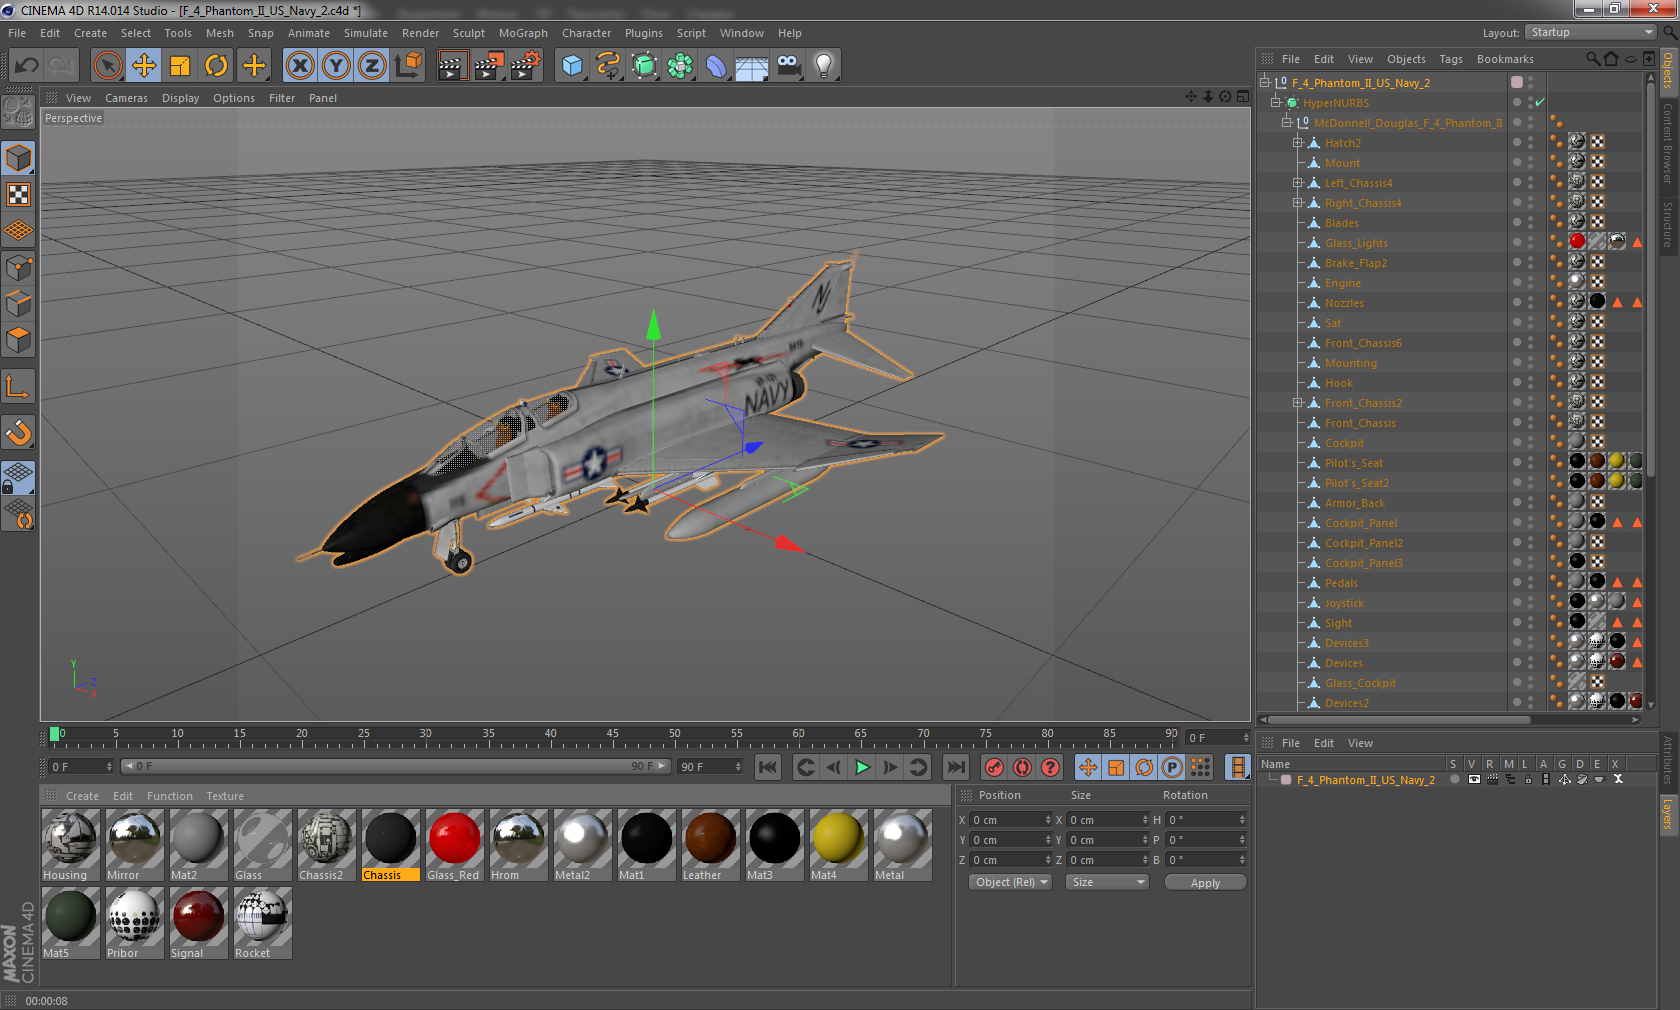Add a Cube primitive object
This screenshot has width=1680, height=1010.
tap(572, 66)
